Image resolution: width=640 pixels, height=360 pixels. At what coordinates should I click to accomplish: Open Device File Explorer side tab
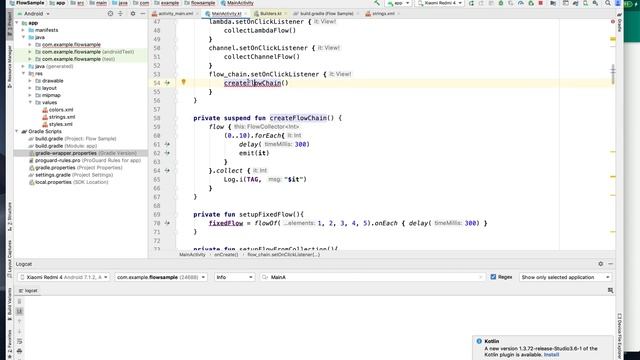[619, 336]
